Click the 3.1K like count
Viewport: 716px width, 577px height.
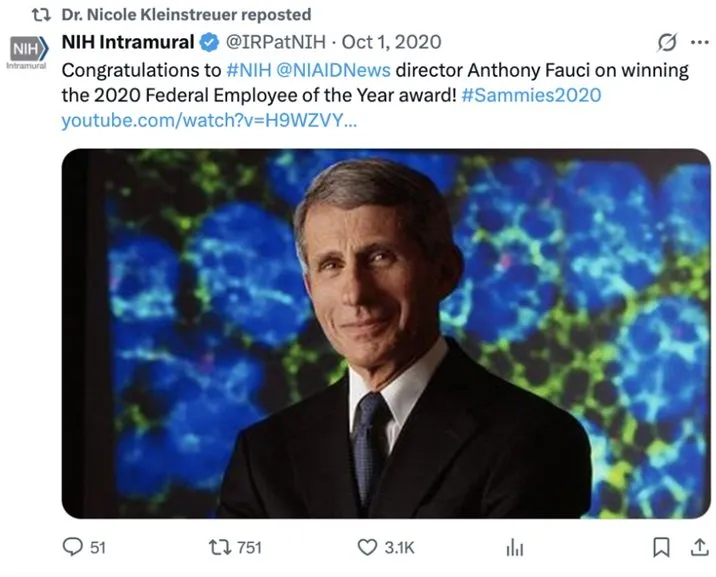point(399,547)
